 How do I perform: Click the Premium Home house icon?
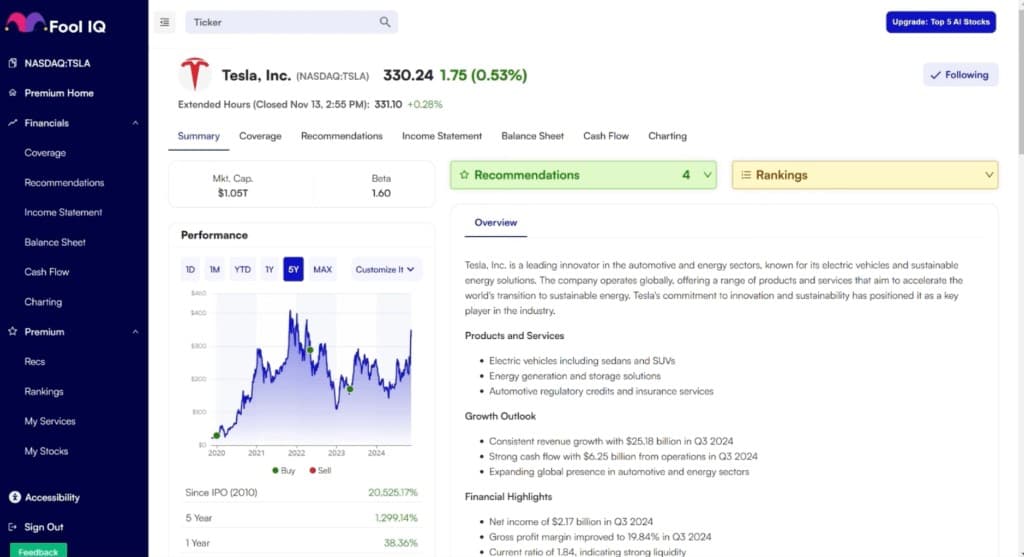click(x=12, y=93)
